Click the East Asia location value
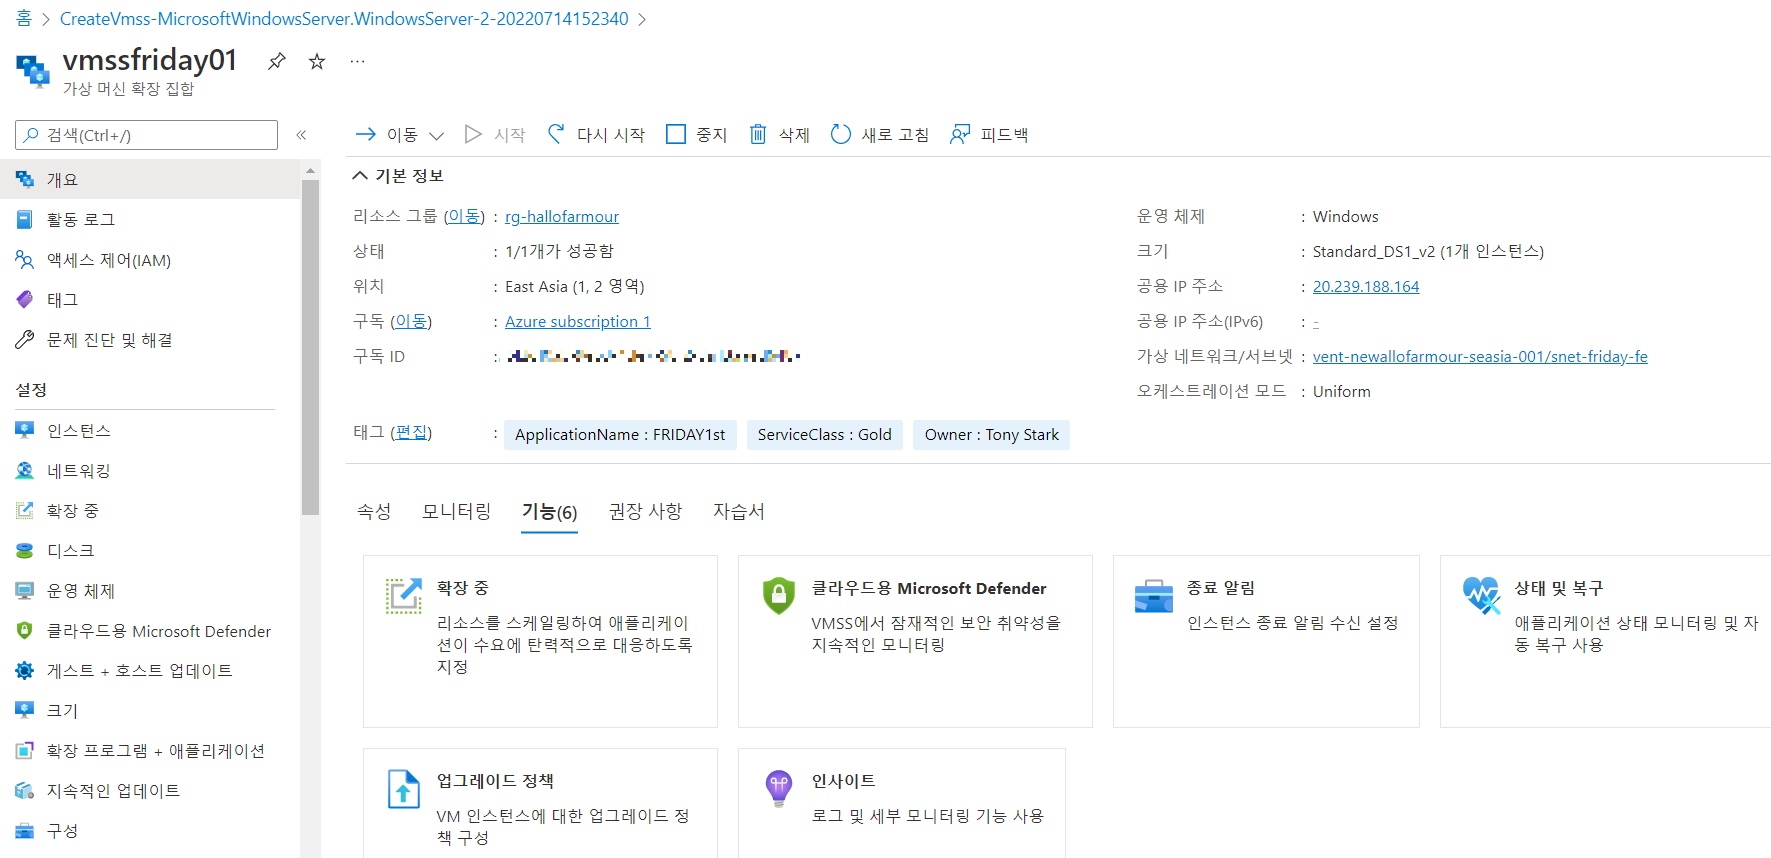The width and height of the screenshot is (1771, 858). tap(575, 286)
